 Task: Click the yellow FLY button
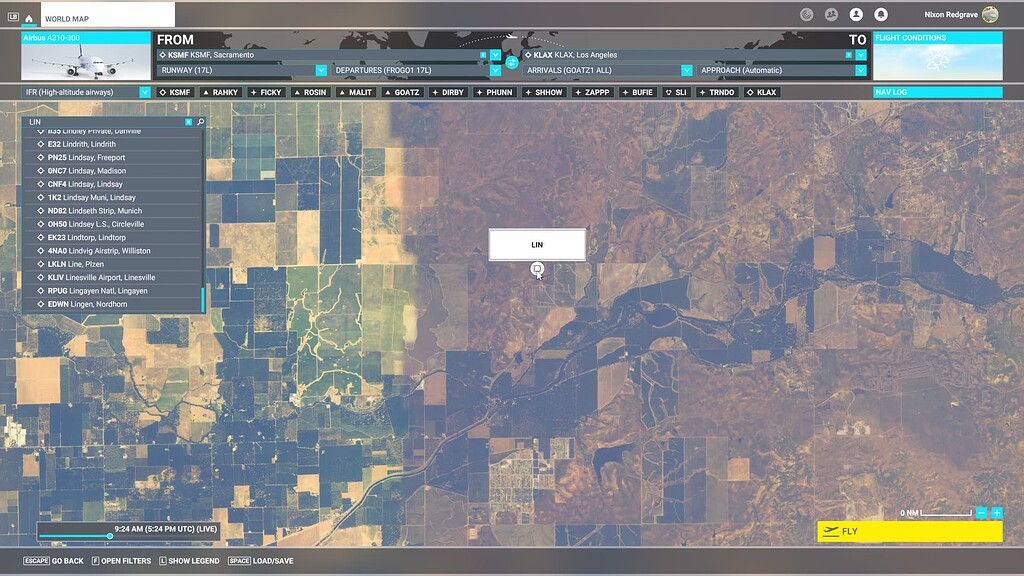coord(908,531)
